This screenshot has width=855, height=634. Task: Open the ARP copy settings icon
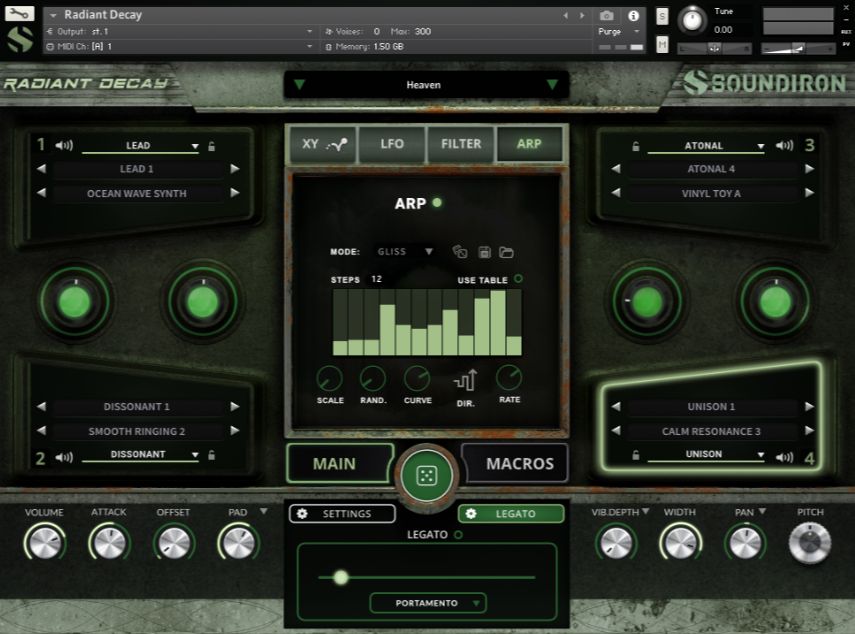click(461, 252)
